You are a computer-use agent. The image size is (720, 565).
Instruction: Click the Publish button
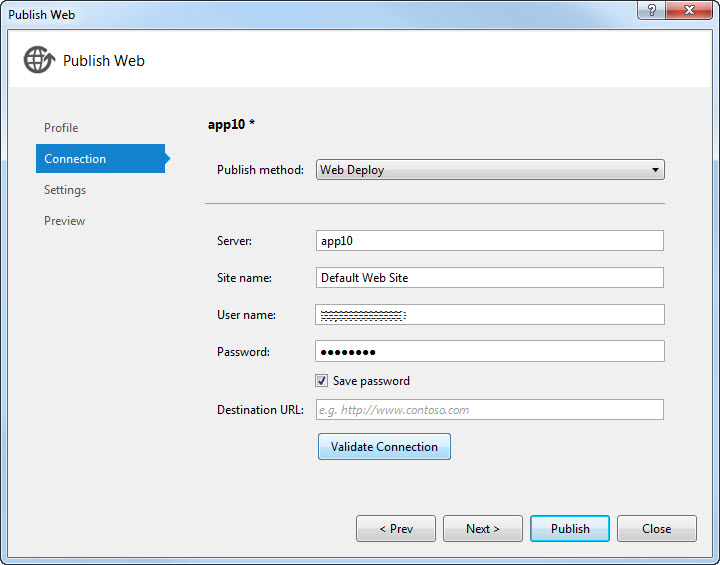point(570,529)
